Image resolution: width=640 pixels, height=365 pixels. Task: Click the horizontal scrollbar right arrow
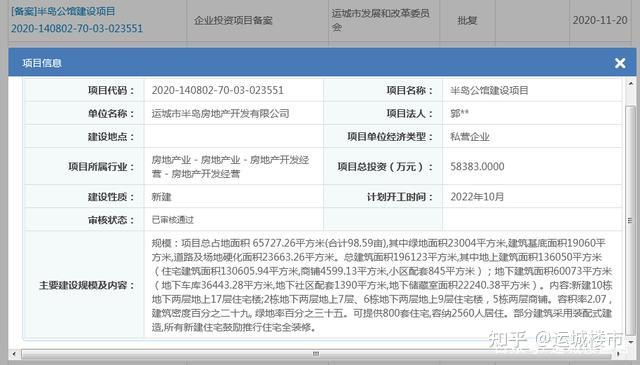[x=618, y=354]
